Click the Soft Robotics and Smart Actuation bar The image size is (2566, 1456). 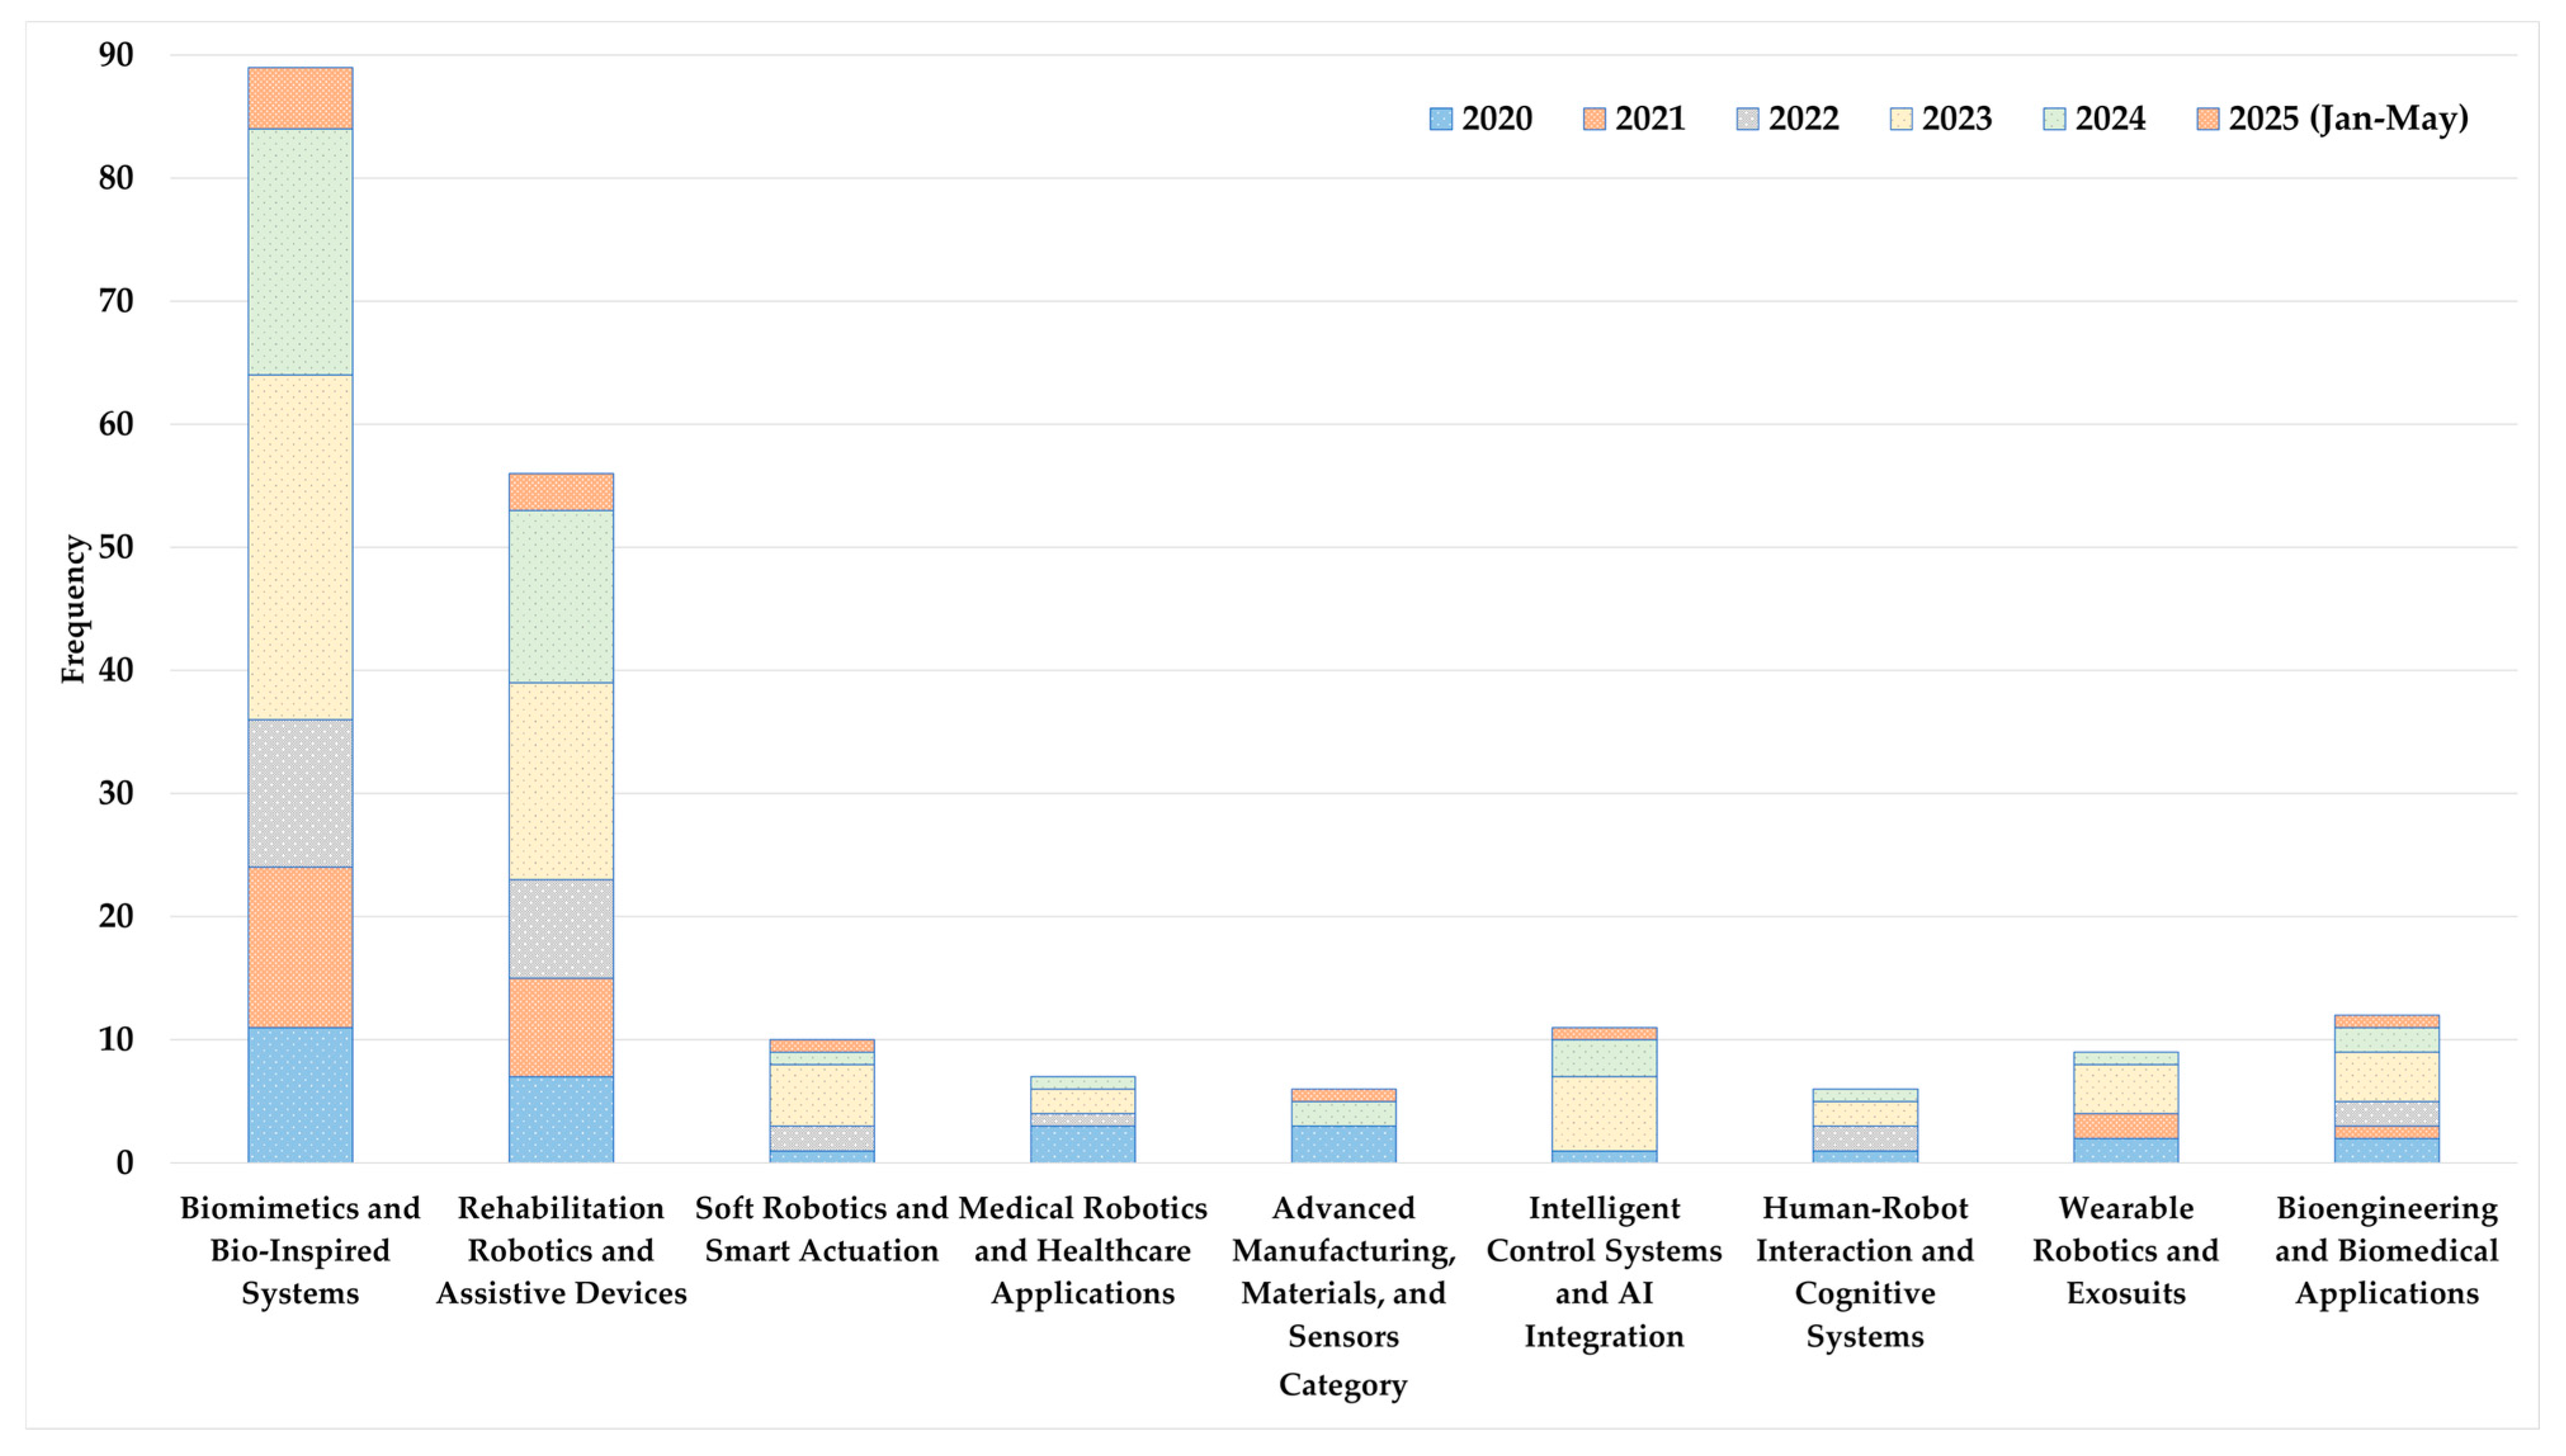822,1100
